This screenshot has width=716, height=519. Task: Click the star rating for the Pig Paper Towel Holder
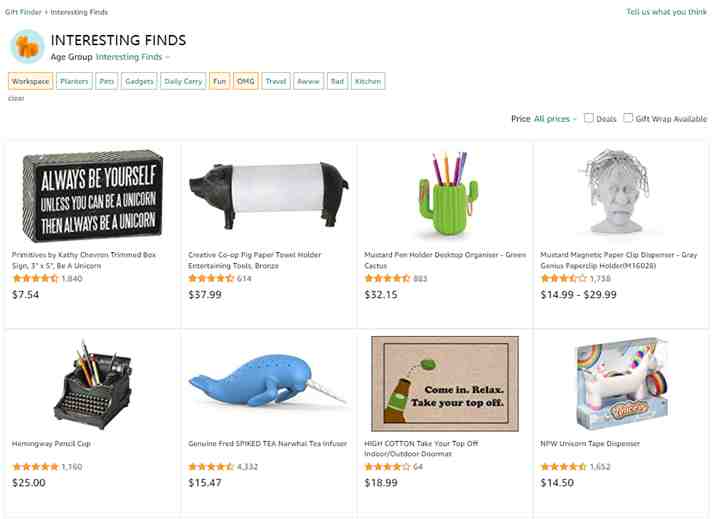(x=211, y=278)
